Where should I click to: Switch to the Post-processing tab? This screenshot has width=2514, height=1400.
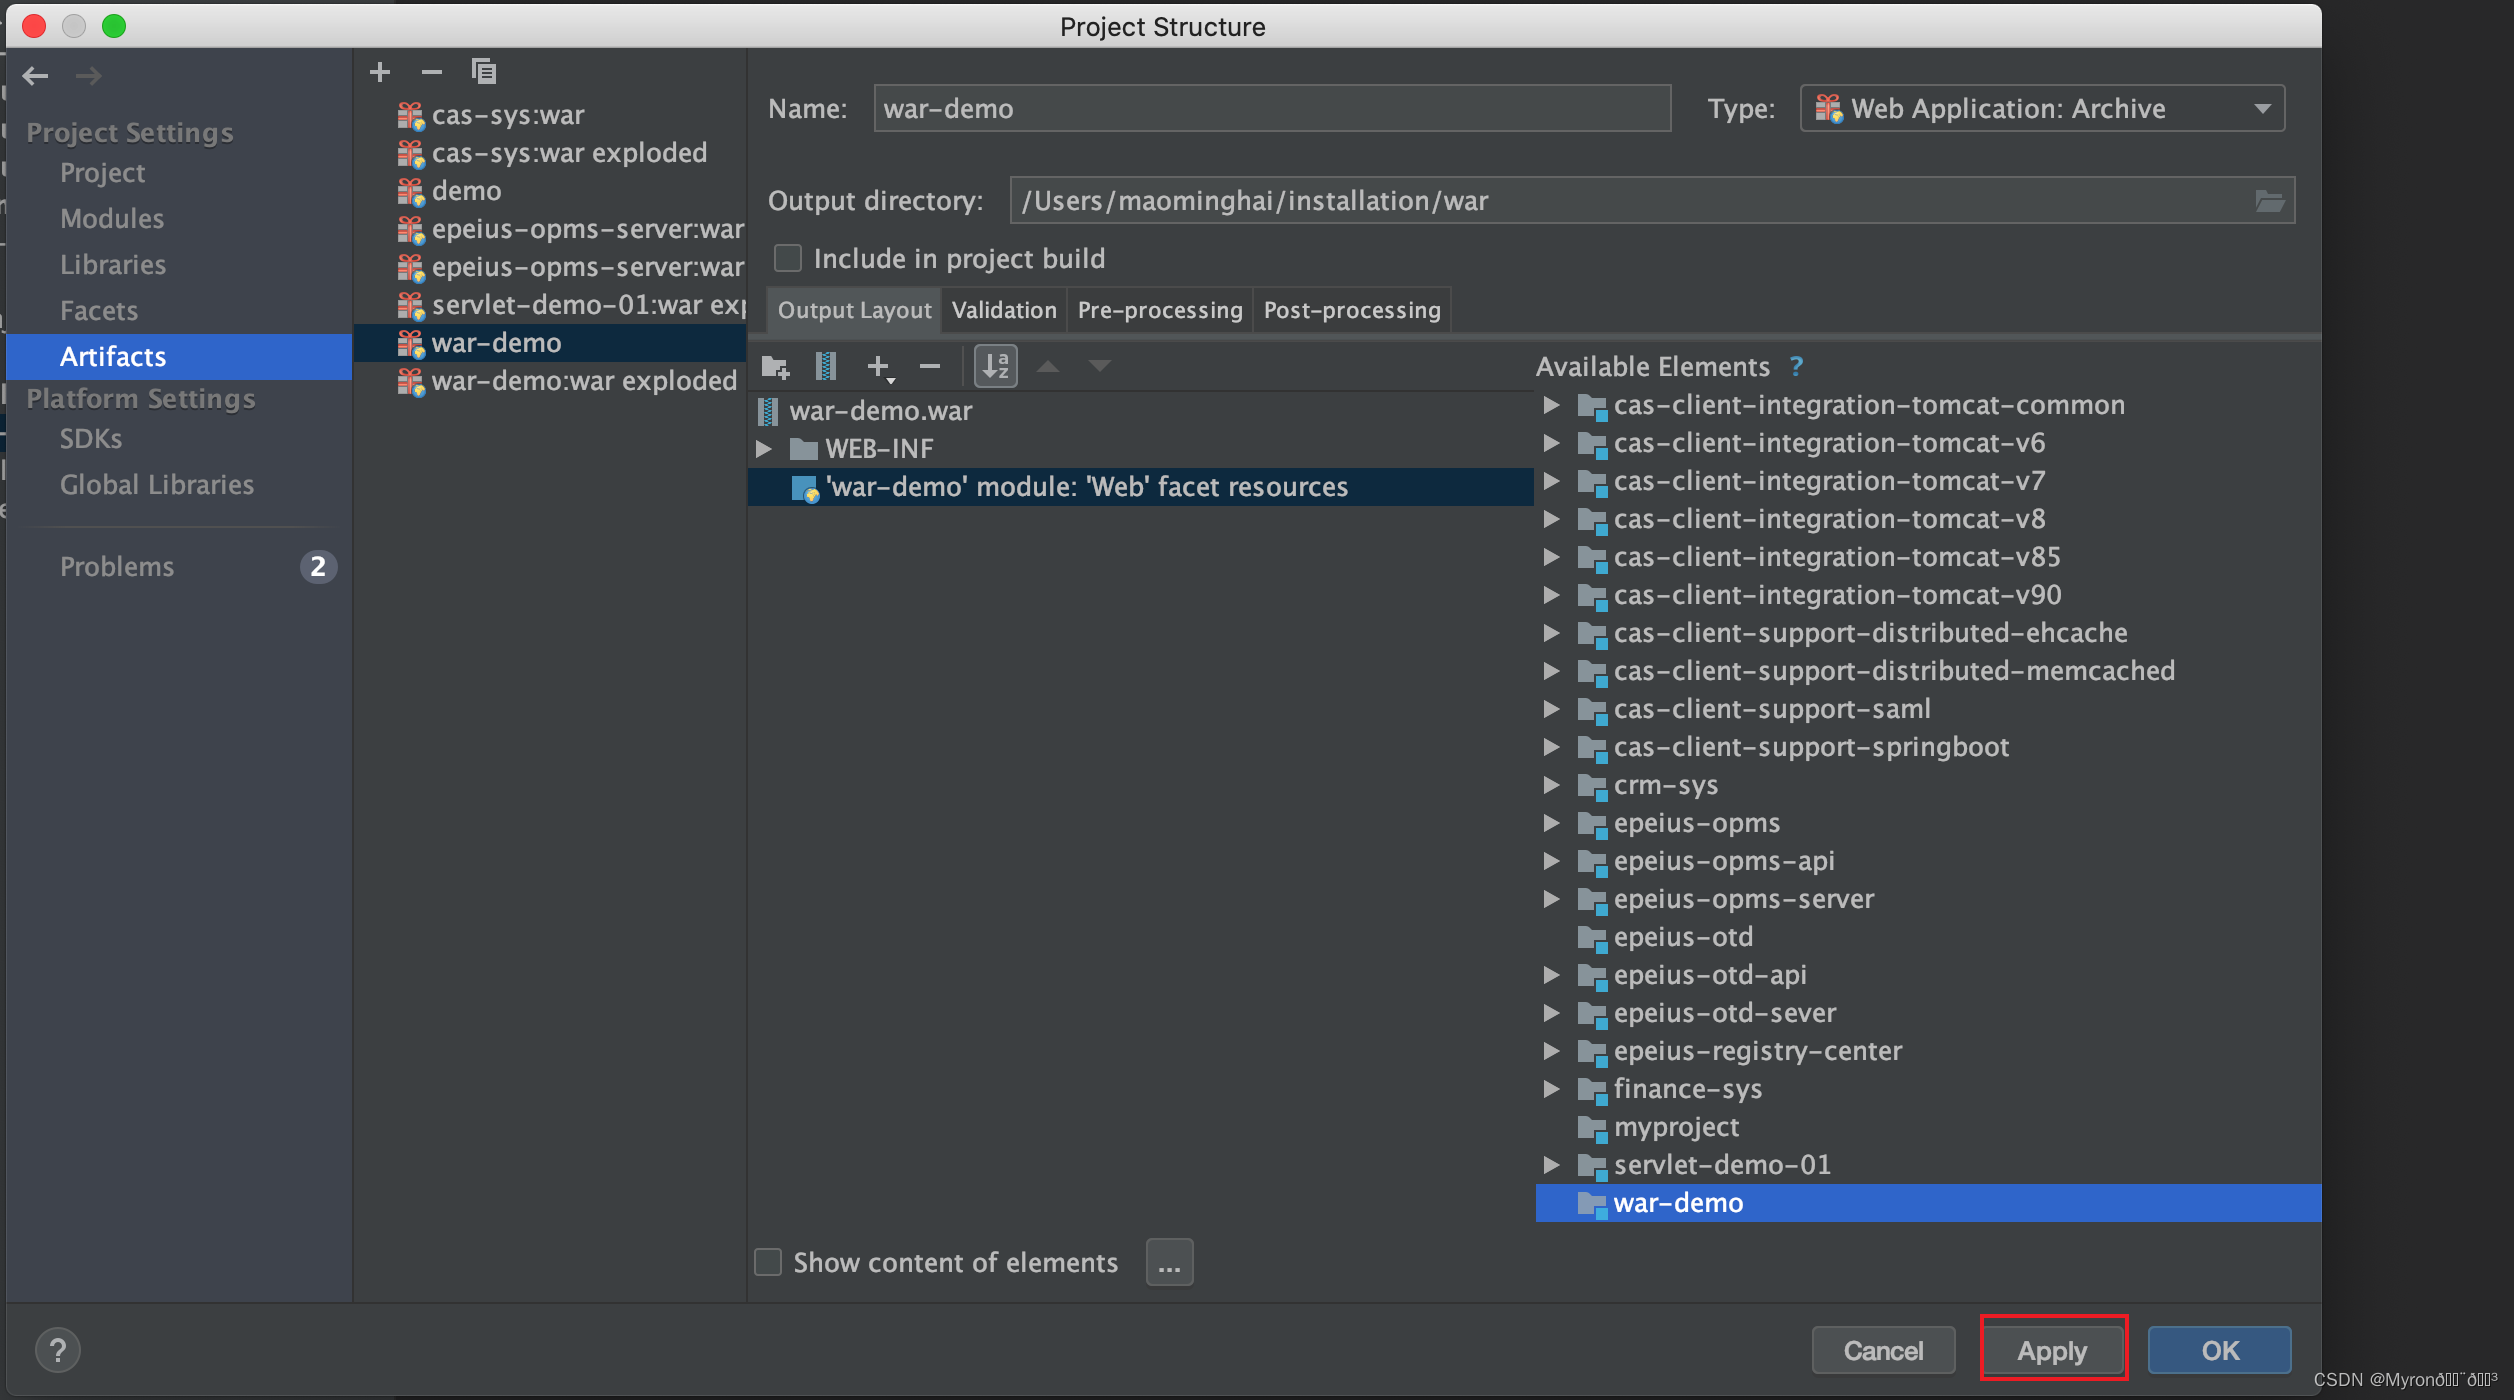click(x=1351, y=311)
